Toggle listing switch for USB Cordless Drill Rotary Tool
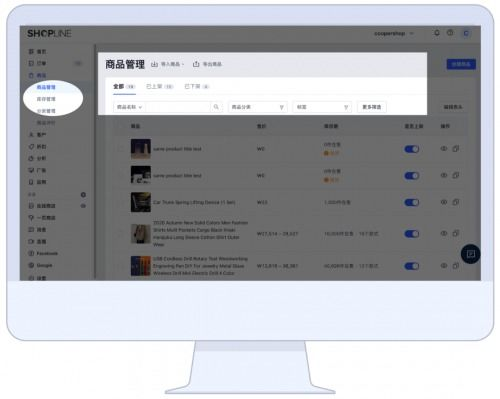The width and height of the screenshot is (500, 399). pyautogui.click(x=412, y=266)
